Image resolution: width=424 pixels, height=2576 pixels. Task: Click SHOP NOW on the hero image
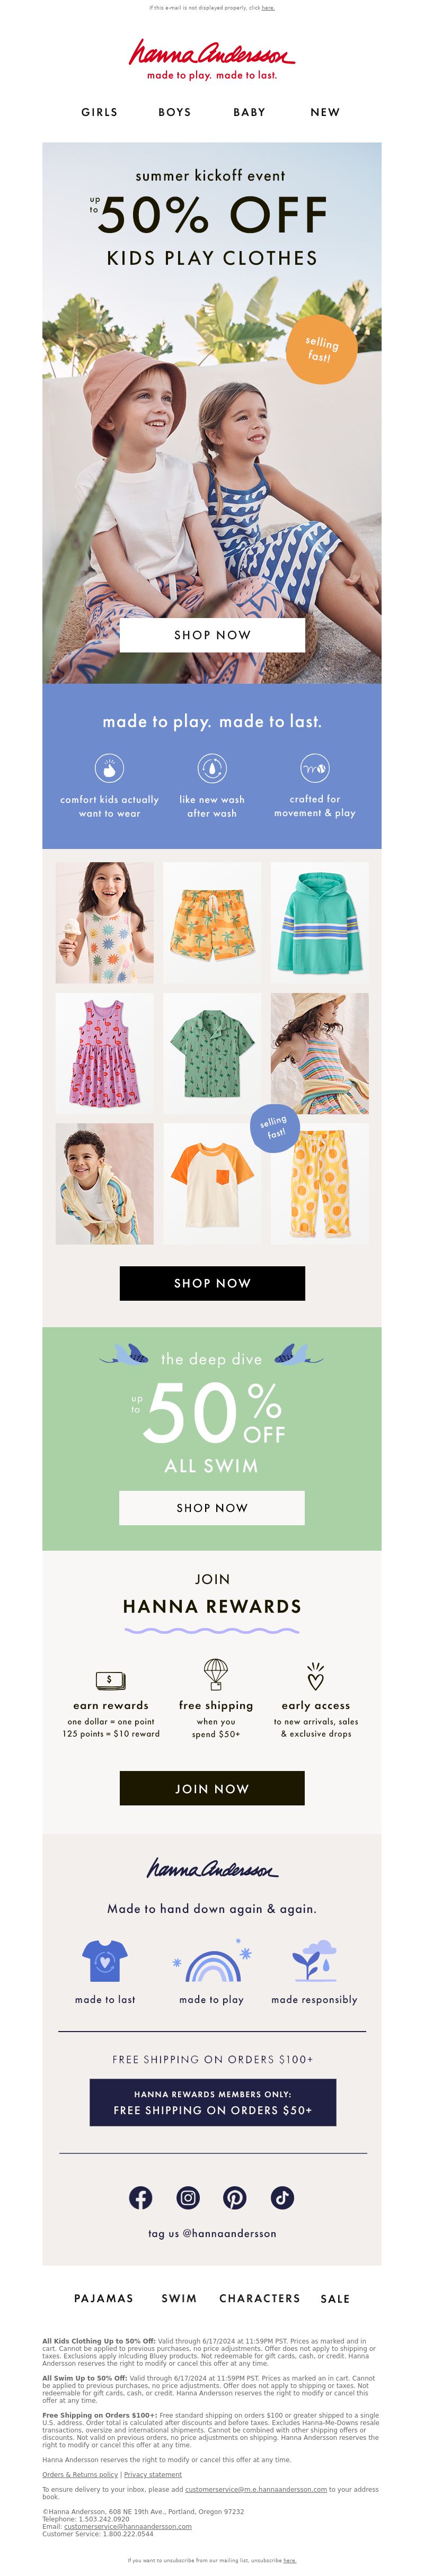(212, 635)
